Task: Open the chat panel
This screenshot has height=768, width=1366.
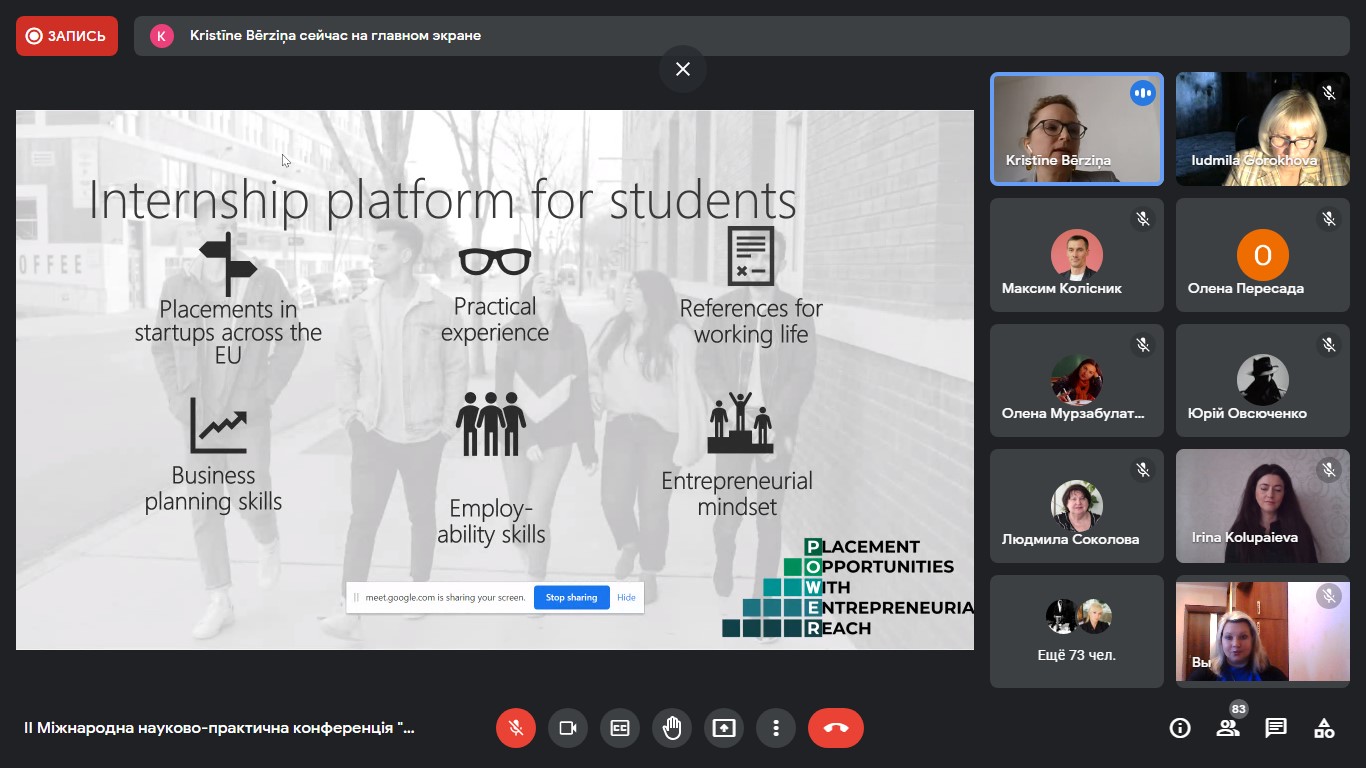Action: point(1276,728)
